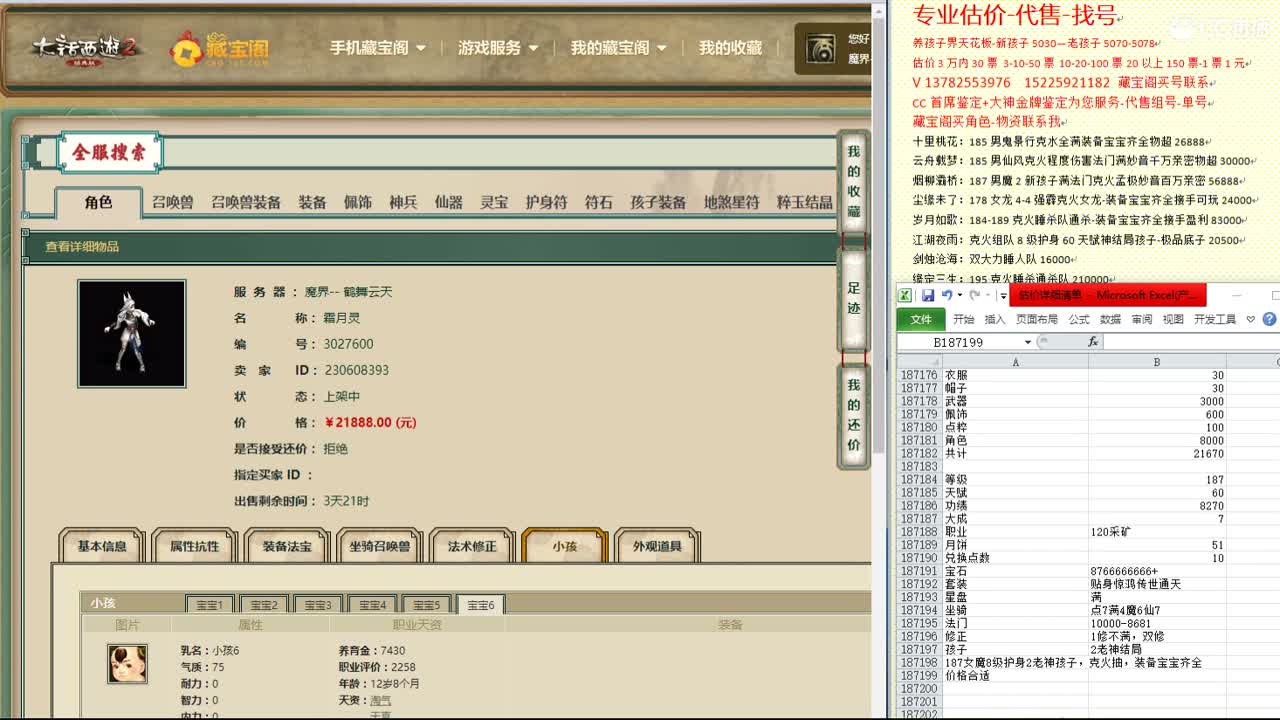Open the Name Box dropdown arrow
This screenshot has width=1280, height=720.
pos(1027,342)
